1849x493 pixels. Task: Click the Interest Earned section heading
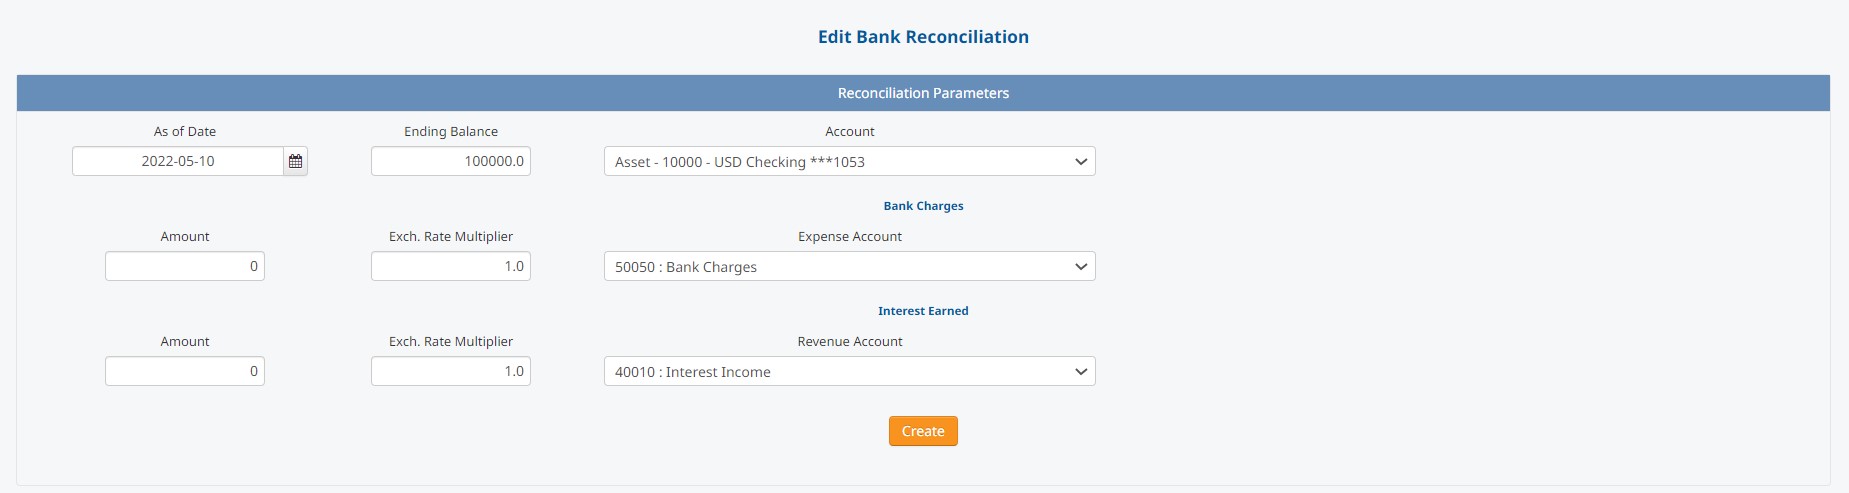point(923,311)
